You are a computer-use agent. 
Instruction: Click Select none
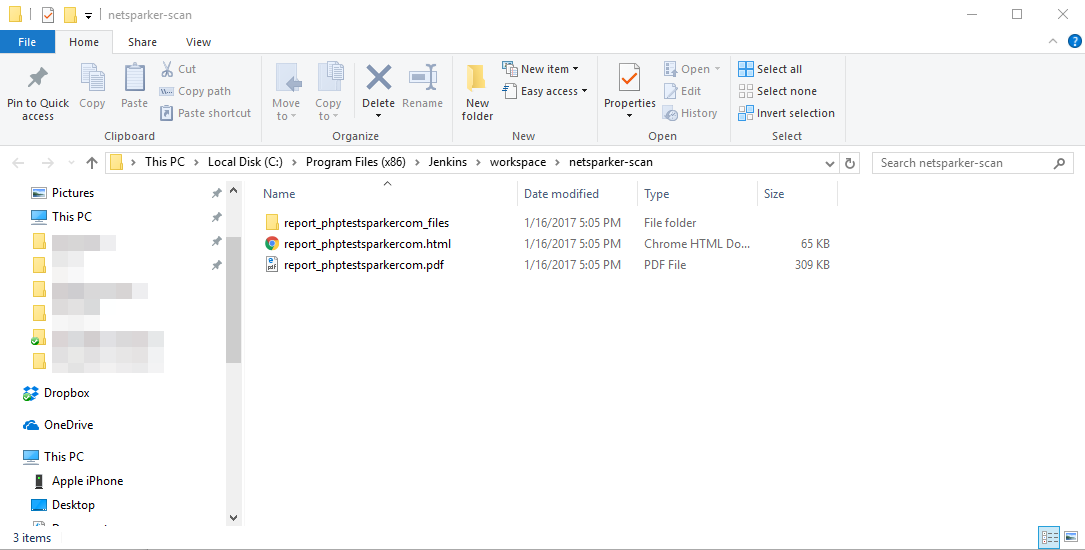[x=778, y=91]
